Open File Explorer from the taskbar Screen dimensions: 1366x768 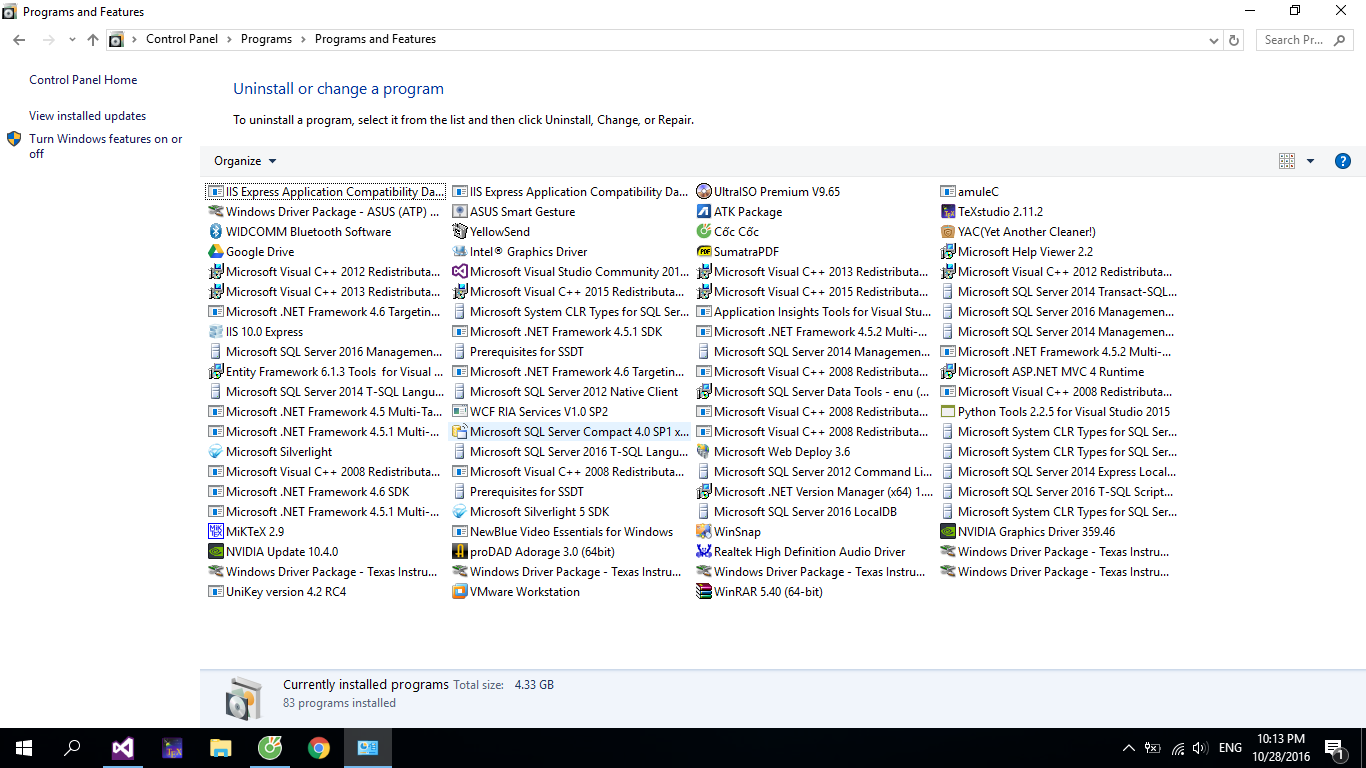[x=221, y=748]
